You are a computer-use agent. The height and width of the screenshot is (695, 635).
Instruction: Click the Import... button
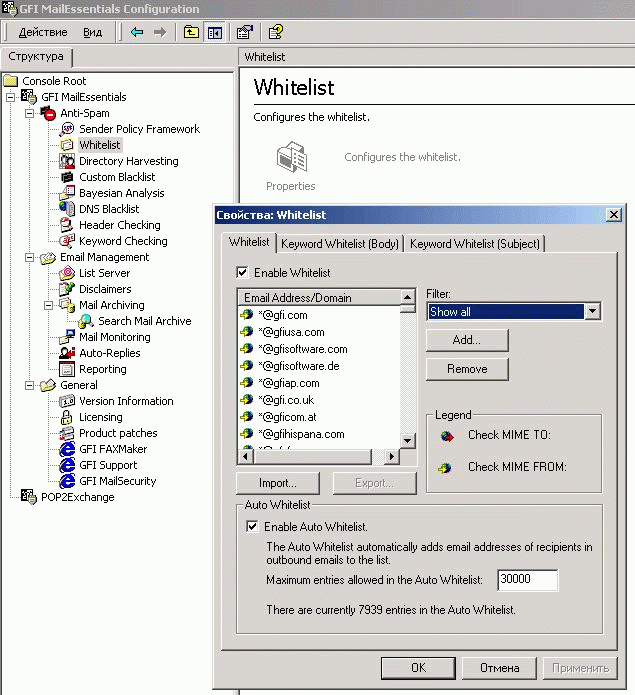coord(278,483)
